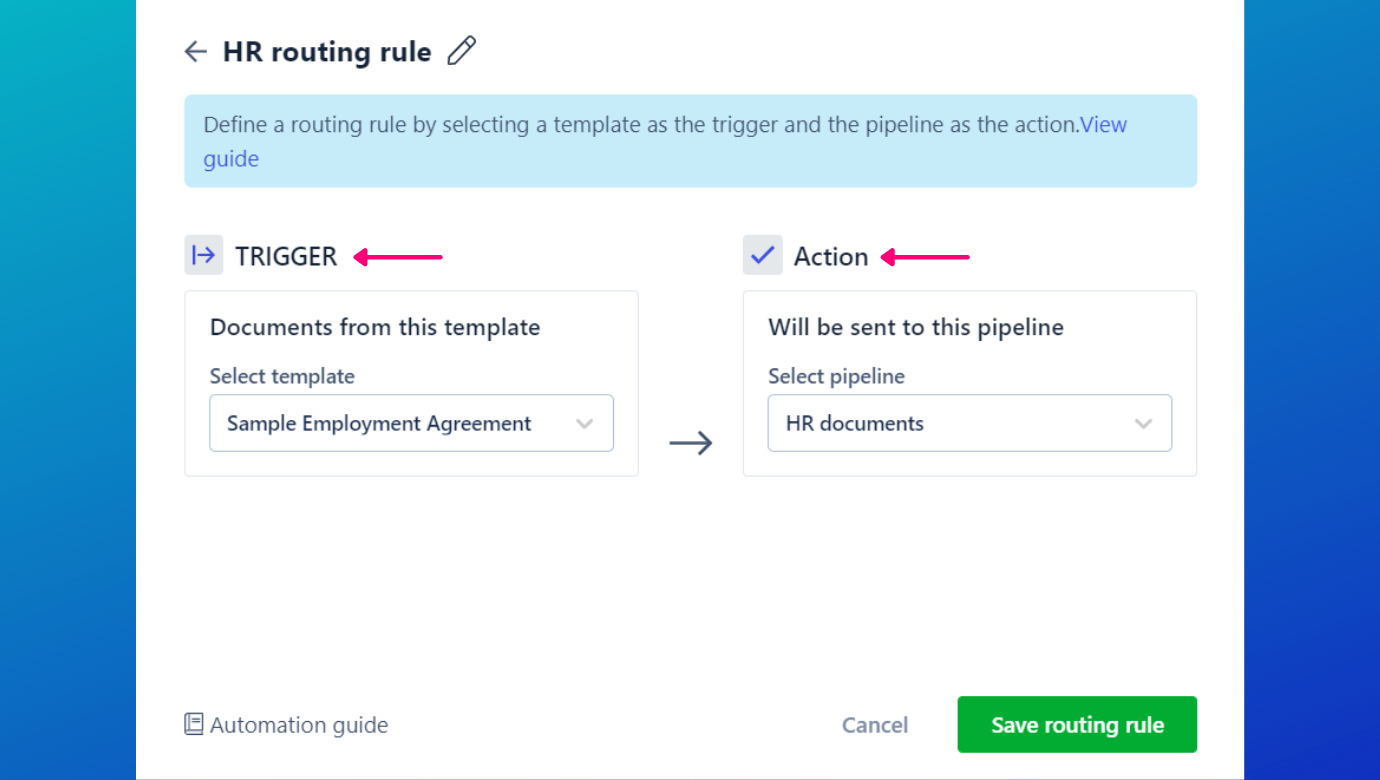Click the Action checkmark icon
The image size is (1380, 780).
[x=762, y=256]
